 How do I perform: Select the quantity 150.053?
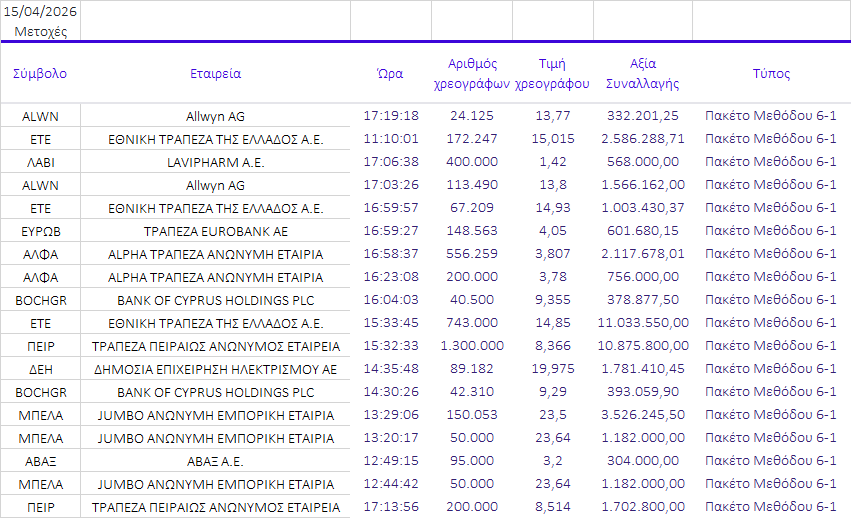pos(472,414)
